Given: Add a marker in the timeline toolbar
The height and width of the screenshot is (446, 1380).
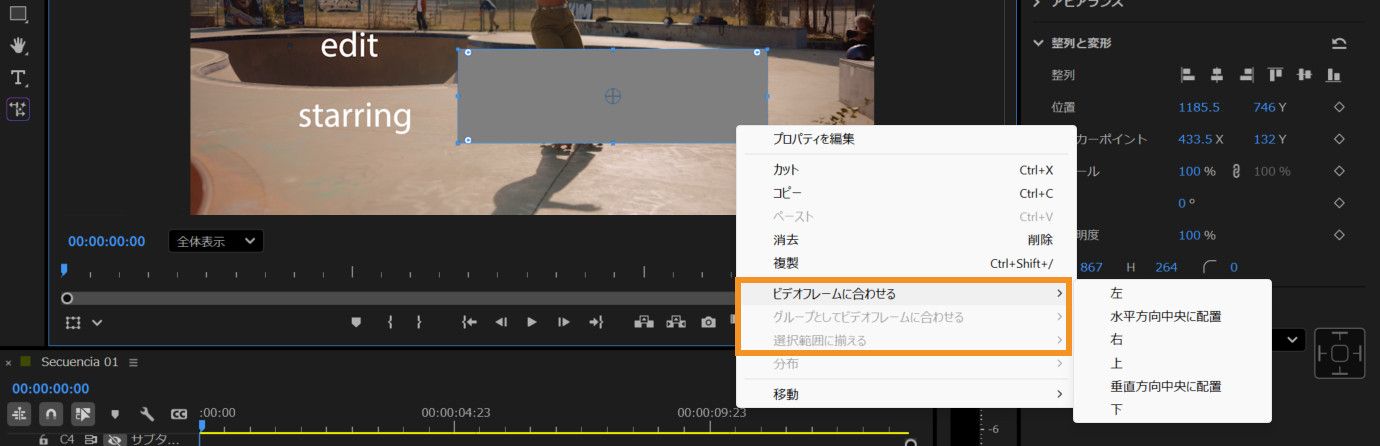Looking at the screenshot, I should (115, 413).
